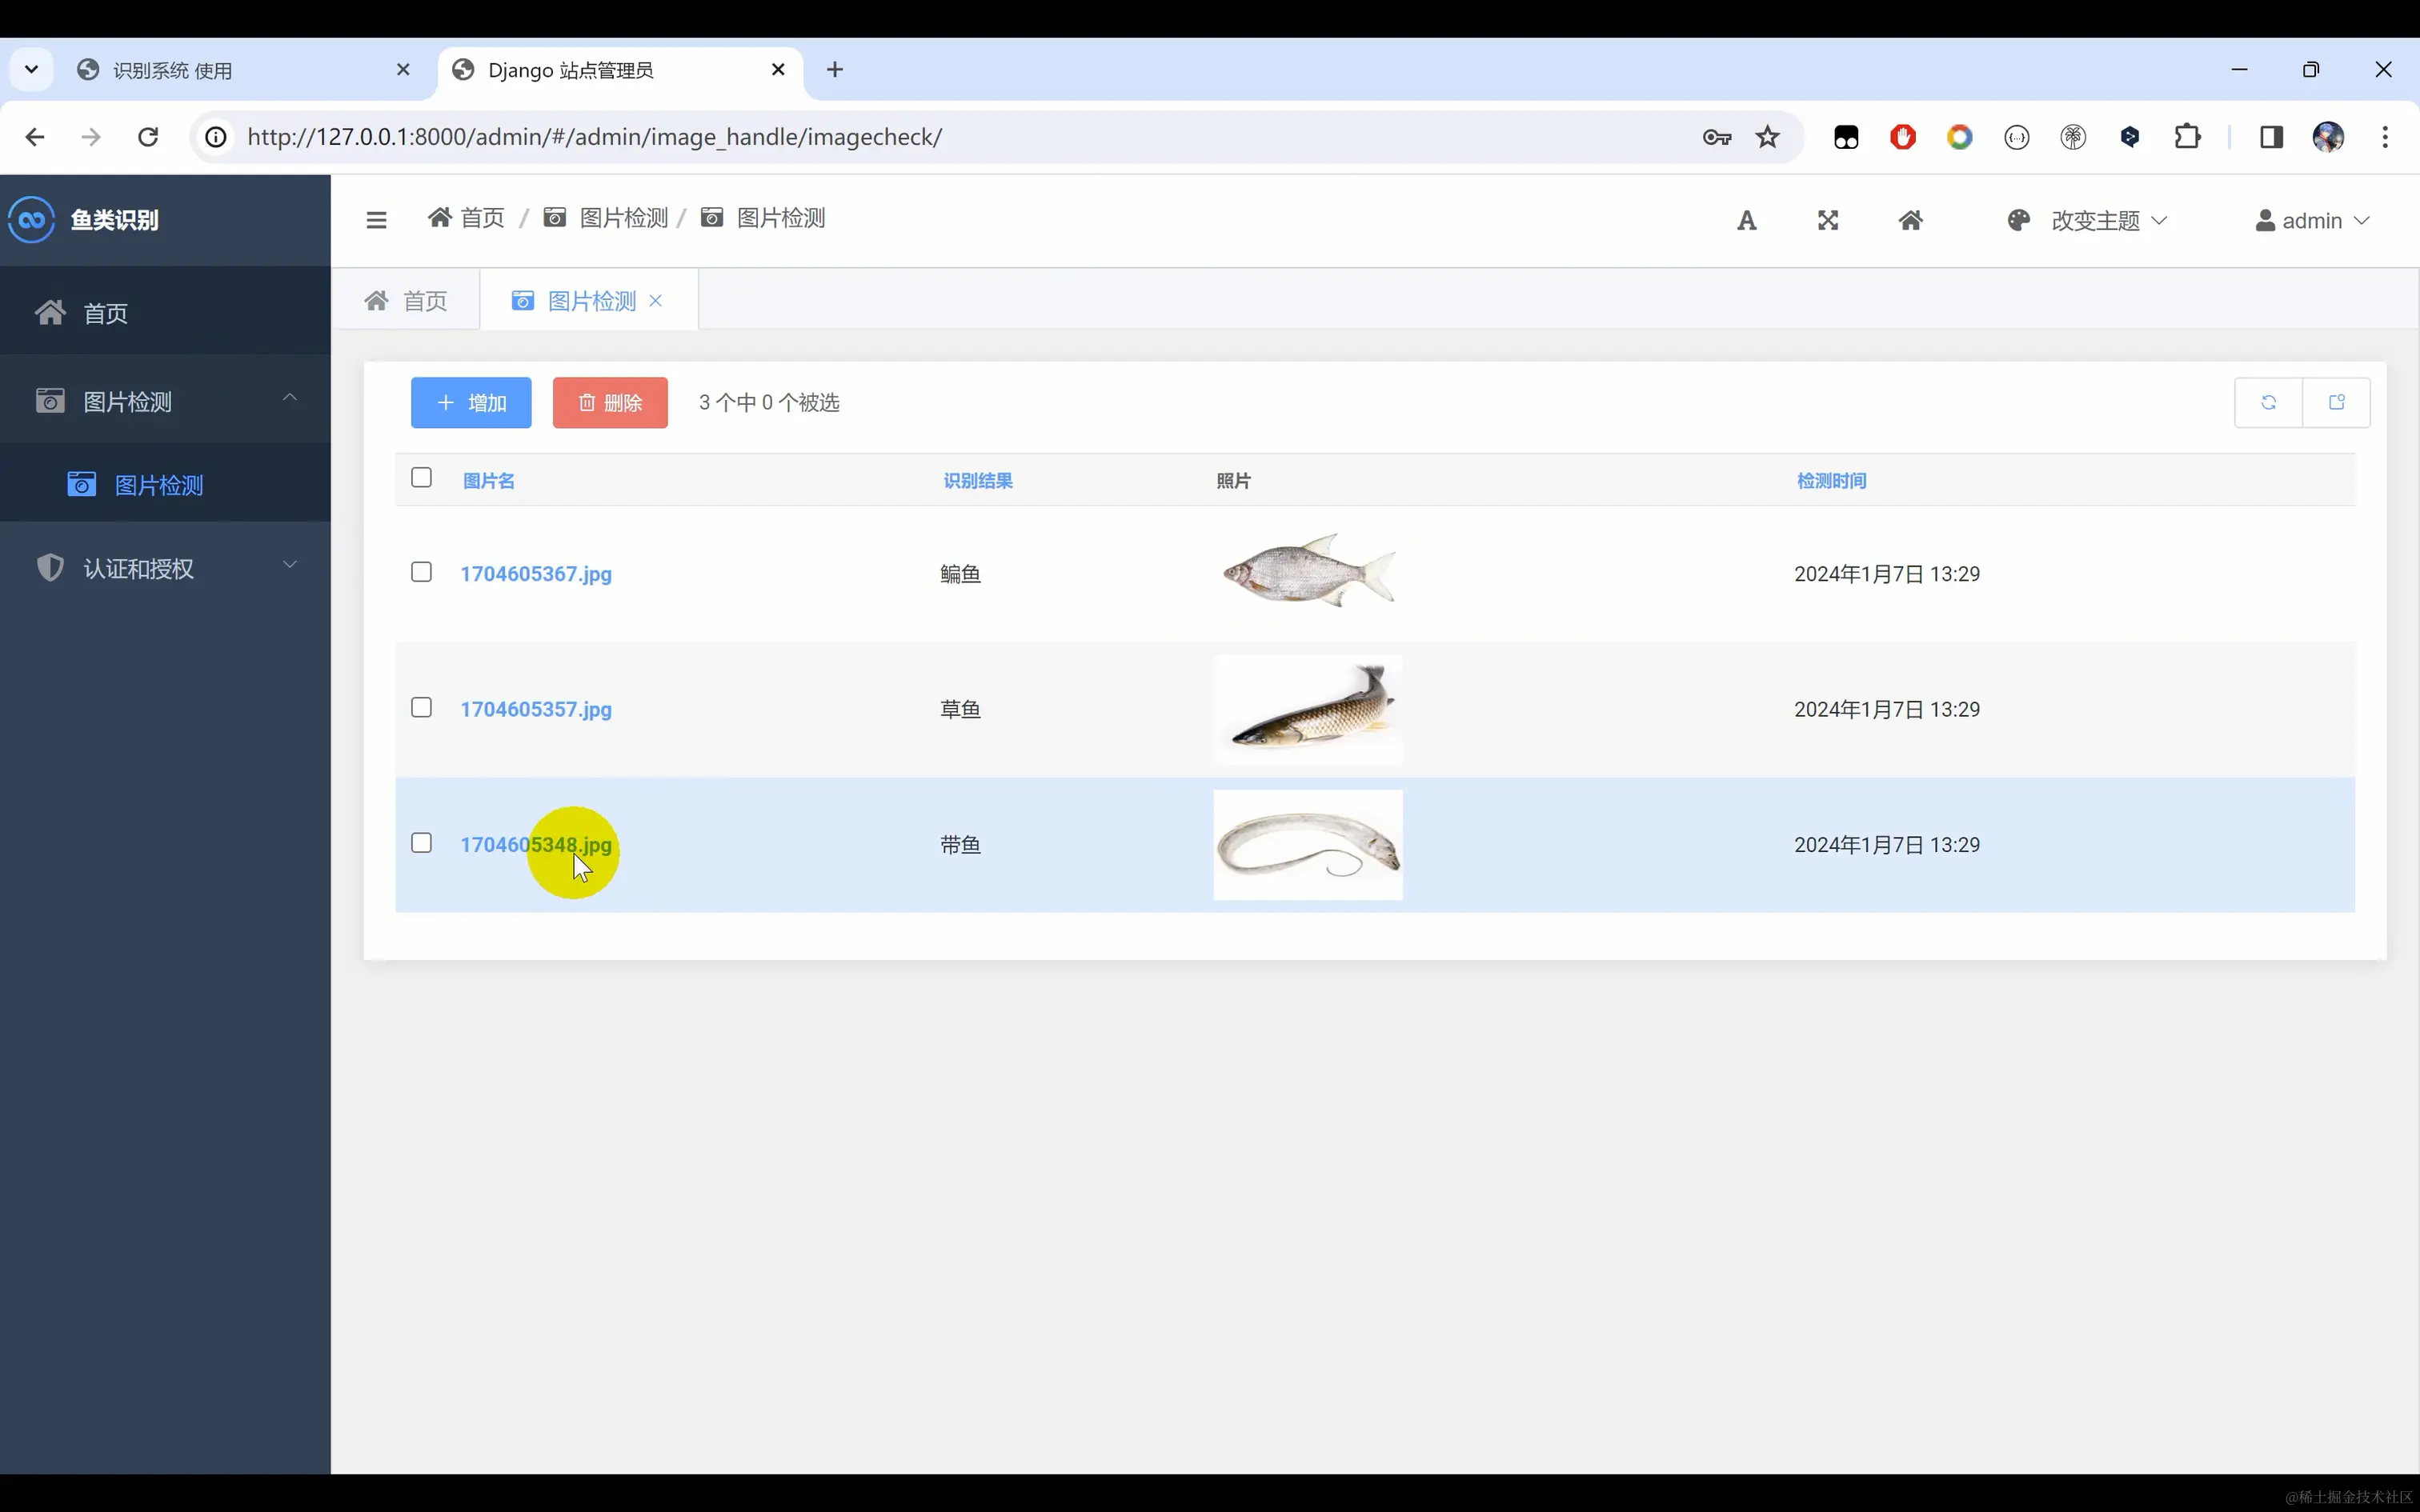Viewport: 2420px width, 1512px height.
Task: Collapse the 图片检测 sidebar group
Action: pos(165,400)
